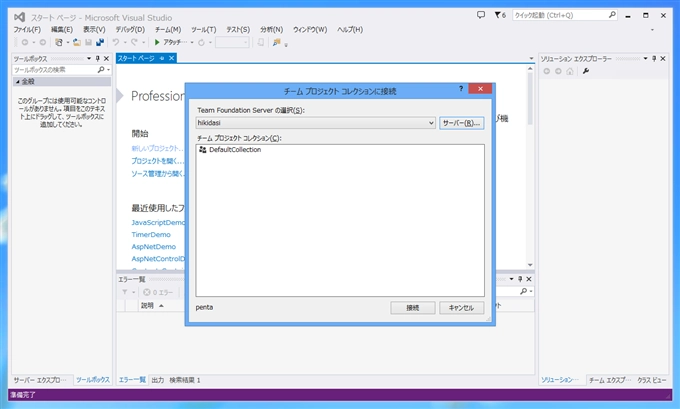The image size is (680, 409).
Task: Open the New Project dropdown arrow
Action: click(x=68, y=43)
